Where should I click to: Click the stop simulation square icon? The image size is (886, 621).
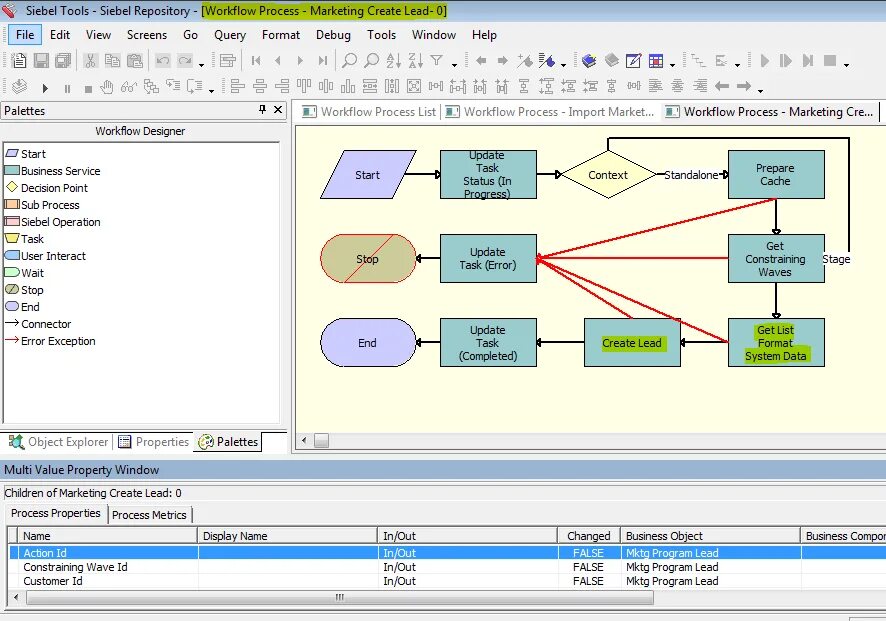click(88, 89)
